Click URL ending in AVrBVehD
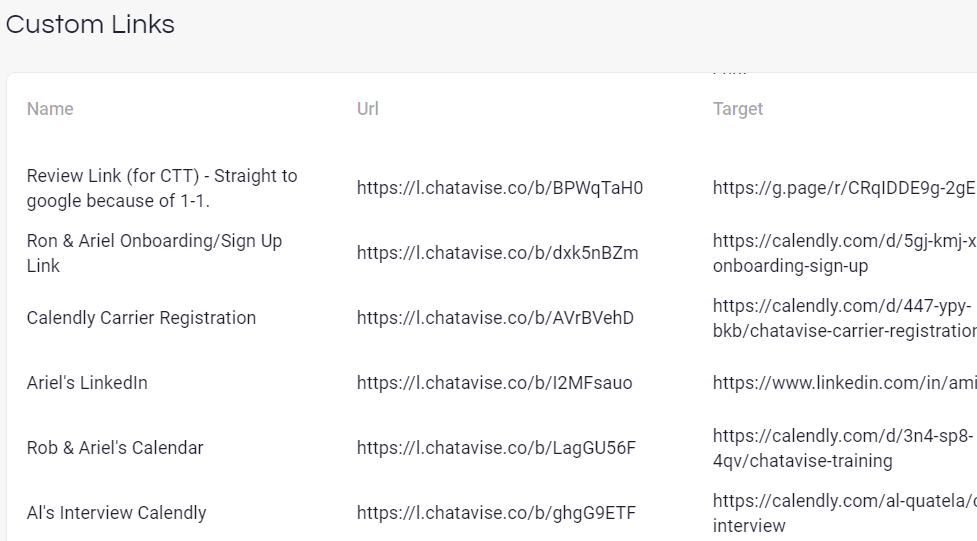 pyautogui.click(x=495, y=318)
